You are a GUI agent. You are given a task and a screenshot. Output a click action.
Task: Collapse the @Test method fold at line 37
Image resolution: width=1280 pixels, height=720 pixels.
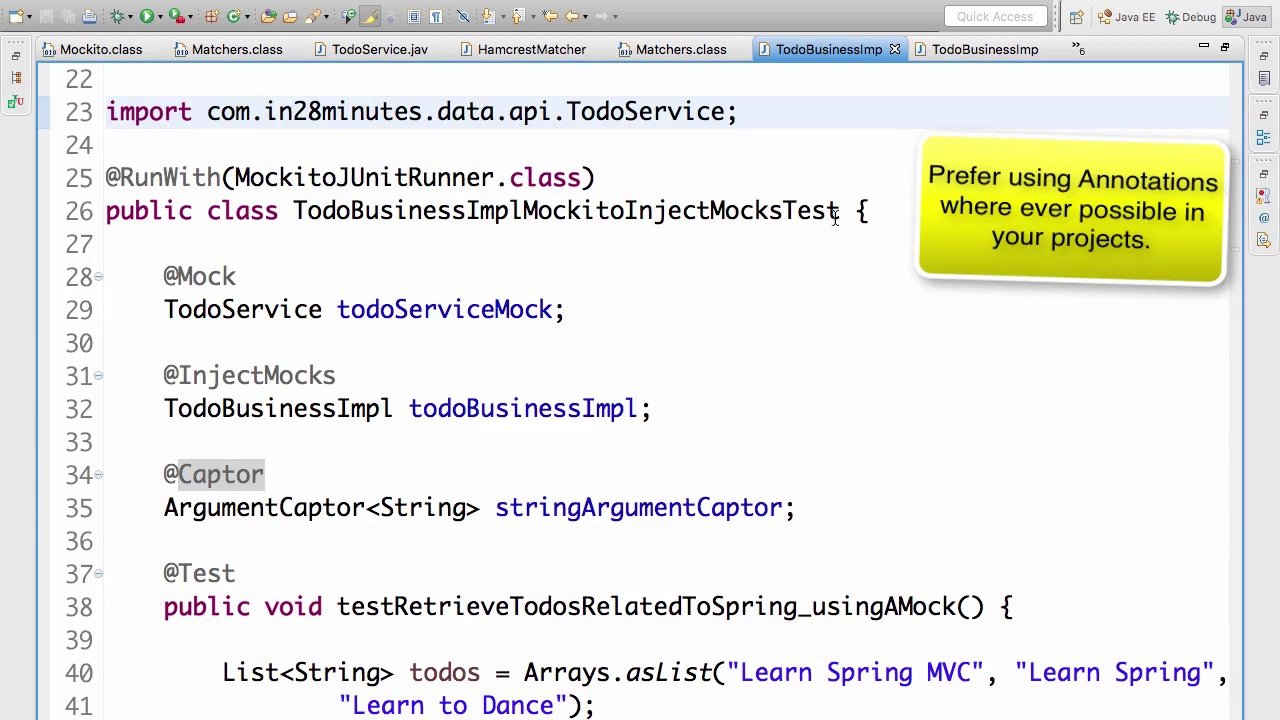98,574
